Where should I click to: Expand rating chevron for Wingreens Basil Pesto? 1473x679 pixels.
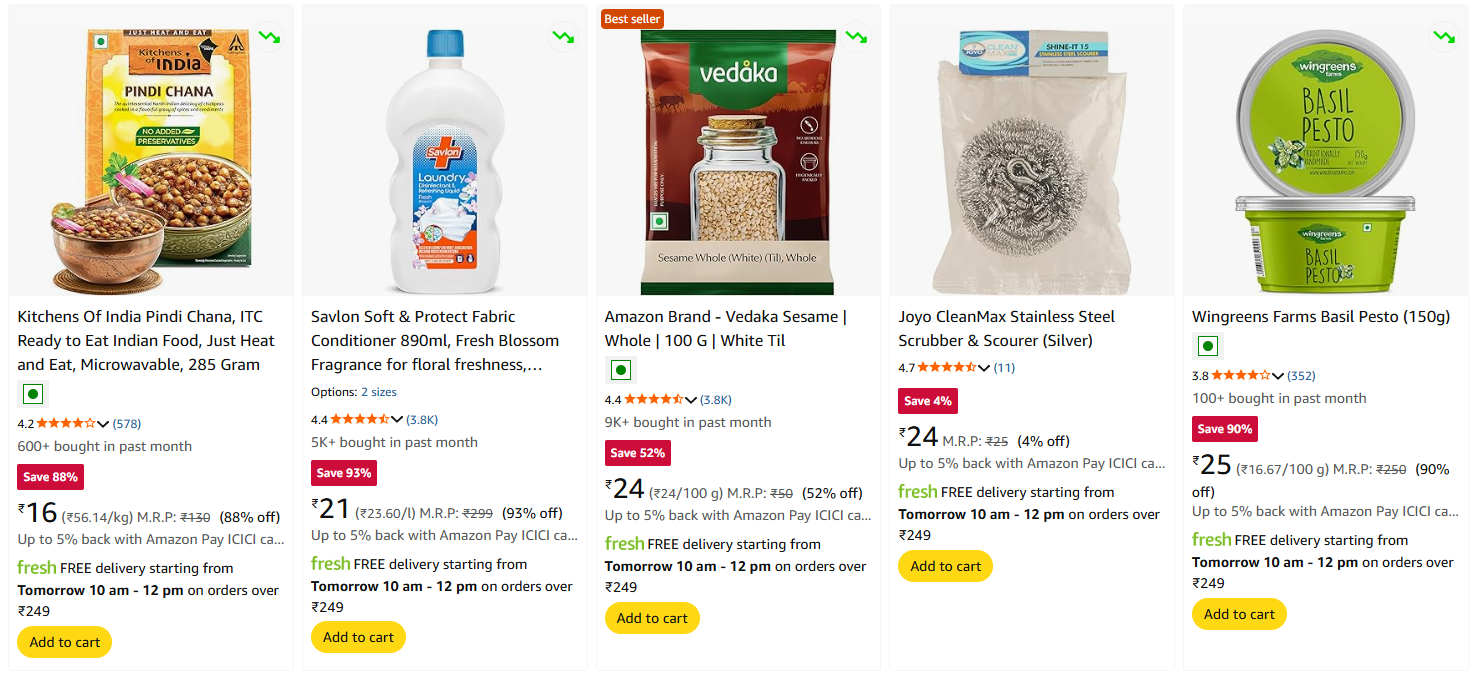[1278, 376]
